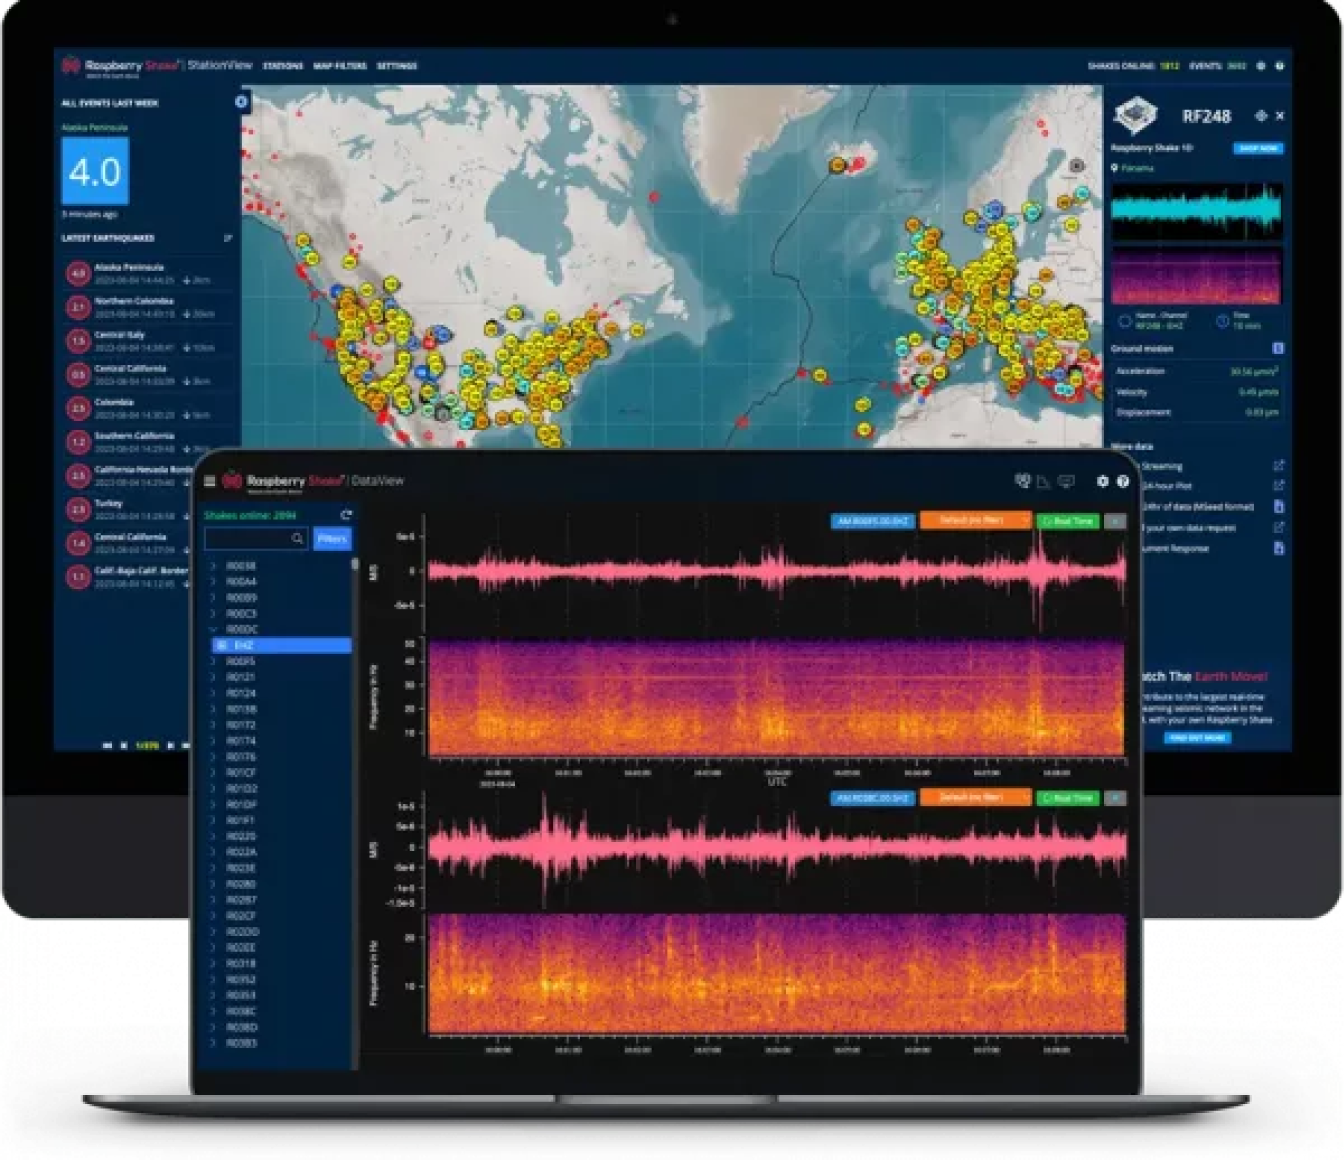Click the blue station badge on the second DataView chart

click(873, 798)
